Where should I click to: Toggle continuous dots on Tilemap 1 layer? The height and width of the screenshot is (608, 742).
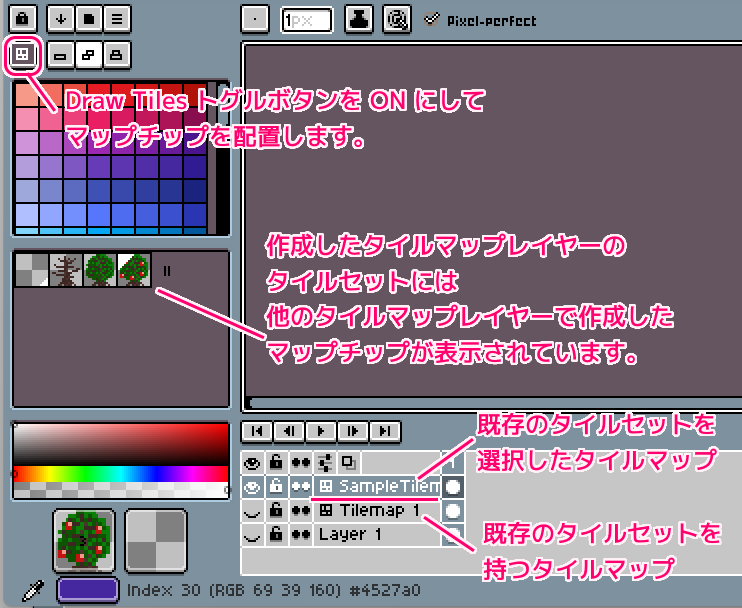(x=300, y=511)
